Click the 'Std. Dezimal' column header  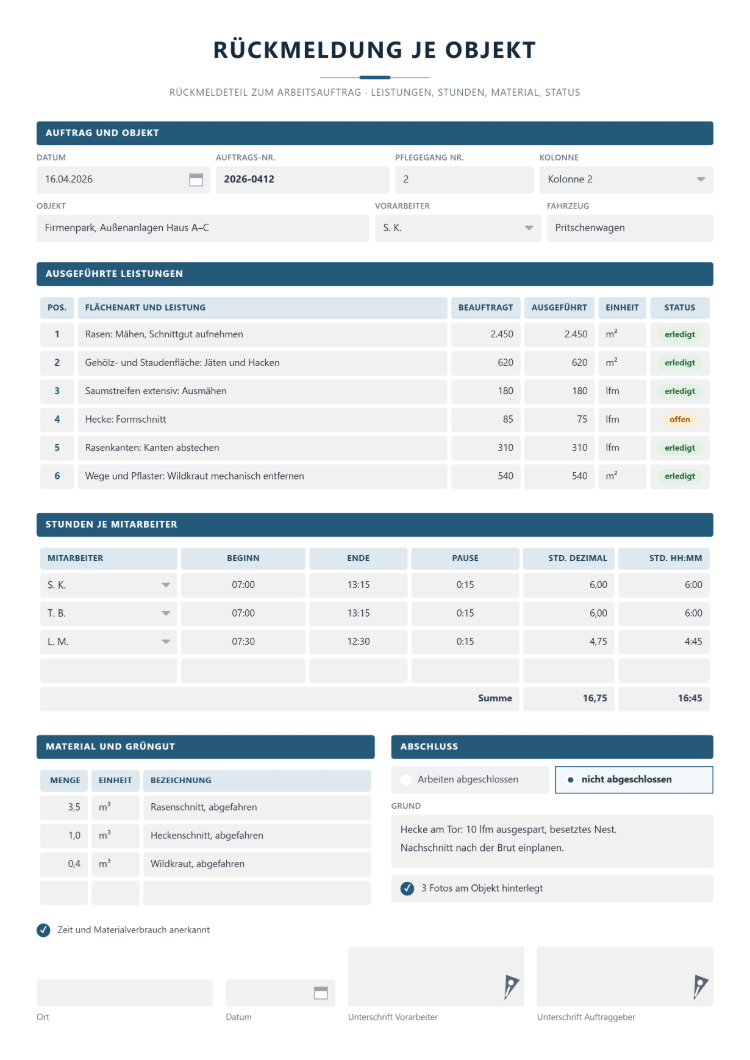tap(569, 558)
